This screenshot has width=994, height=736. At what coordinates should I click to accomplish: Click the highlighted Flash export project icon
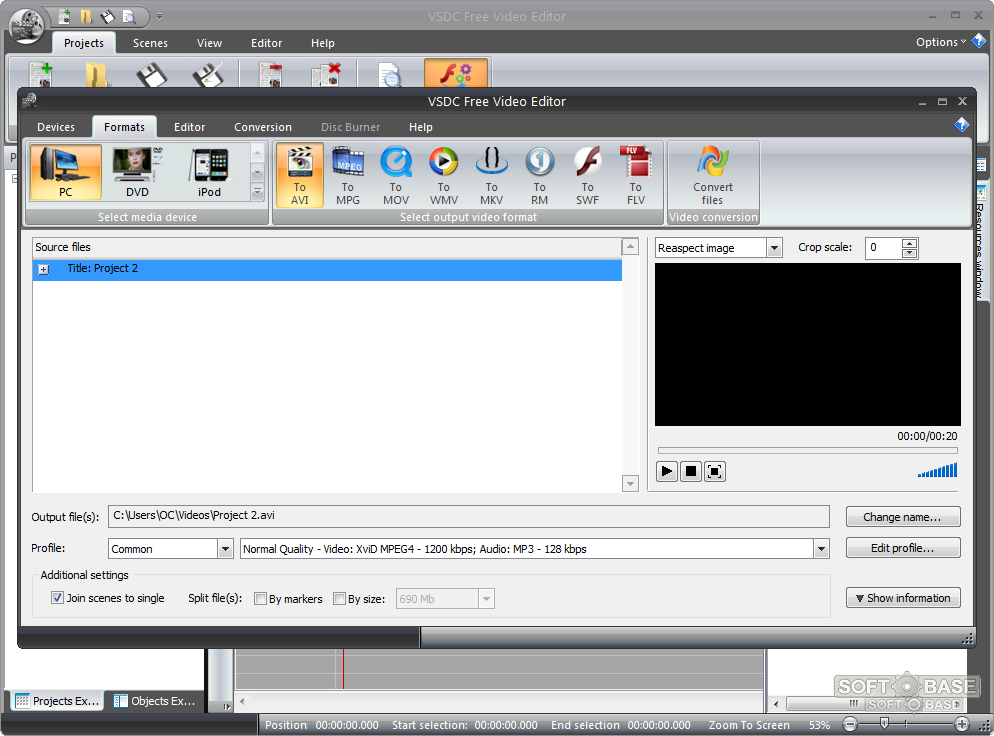click(x=456, y=72)
